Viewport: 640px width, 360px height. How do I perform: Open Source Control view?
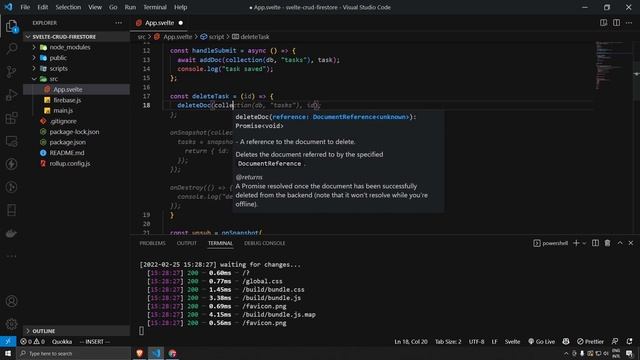(x=11, y=72)
